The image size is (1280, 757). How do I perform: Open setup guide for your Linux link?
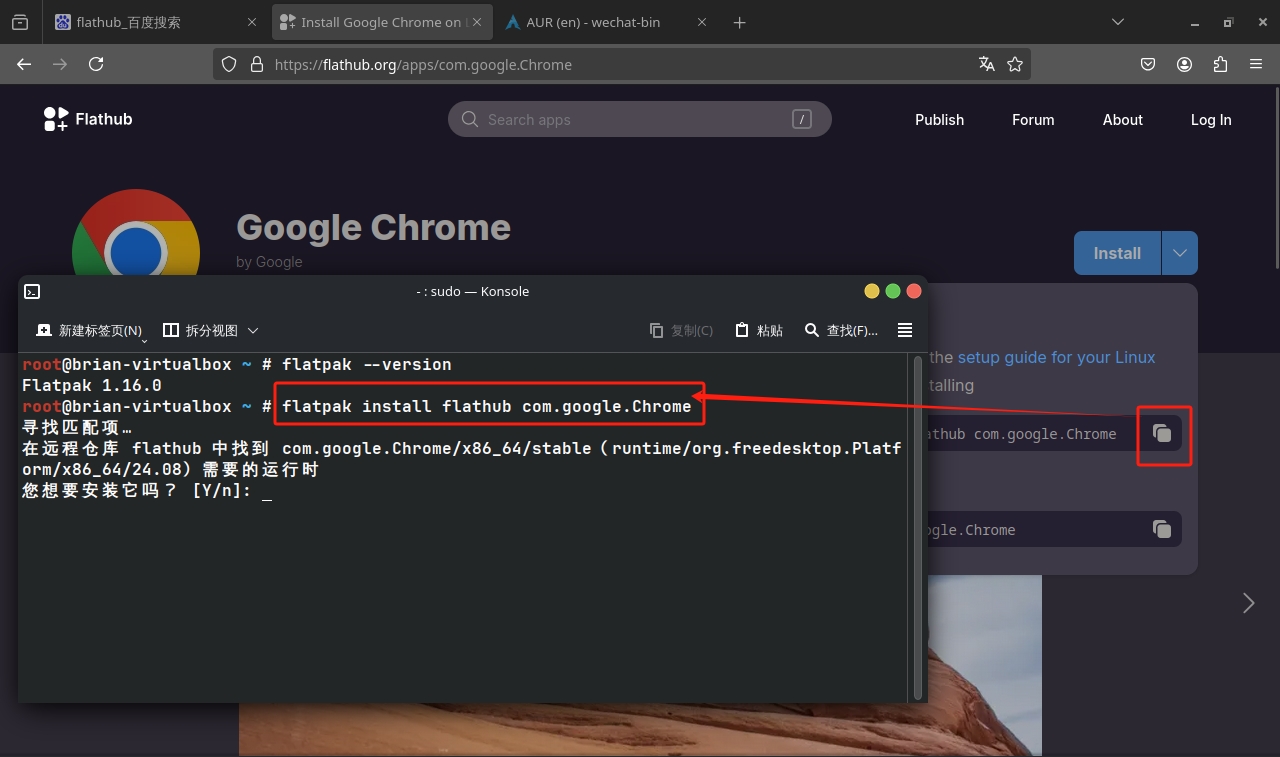click(x=1056, y=357)
